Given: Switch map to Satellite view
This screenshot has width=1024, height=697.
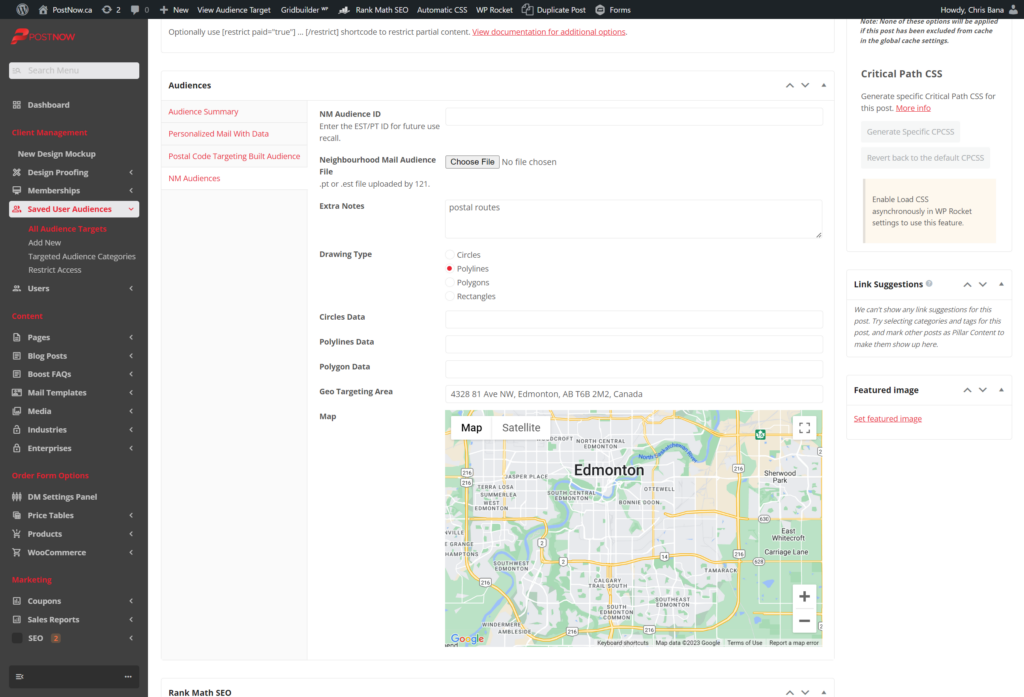Looking at the screenshot, I should pos(521,427).
